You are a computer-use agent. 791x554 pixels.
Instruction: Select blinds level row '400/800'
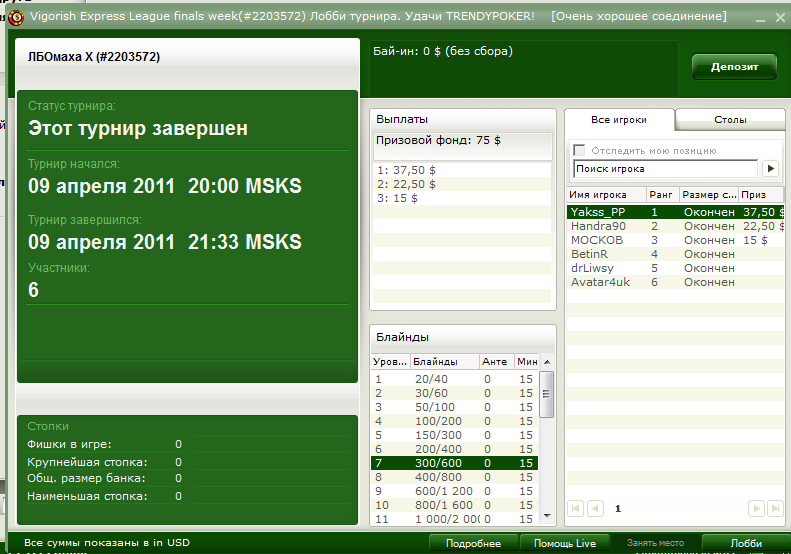click(x=455, y=477)
